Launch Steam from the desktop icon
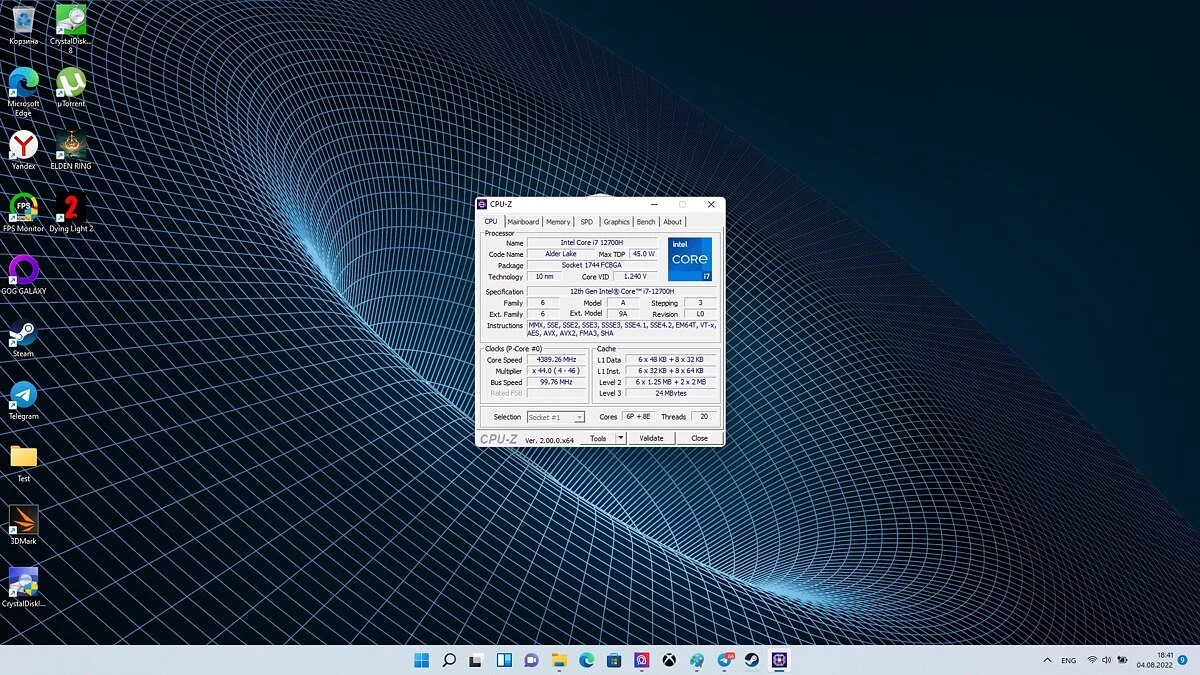The image size is (1200, 675). [x=23, y=333]
